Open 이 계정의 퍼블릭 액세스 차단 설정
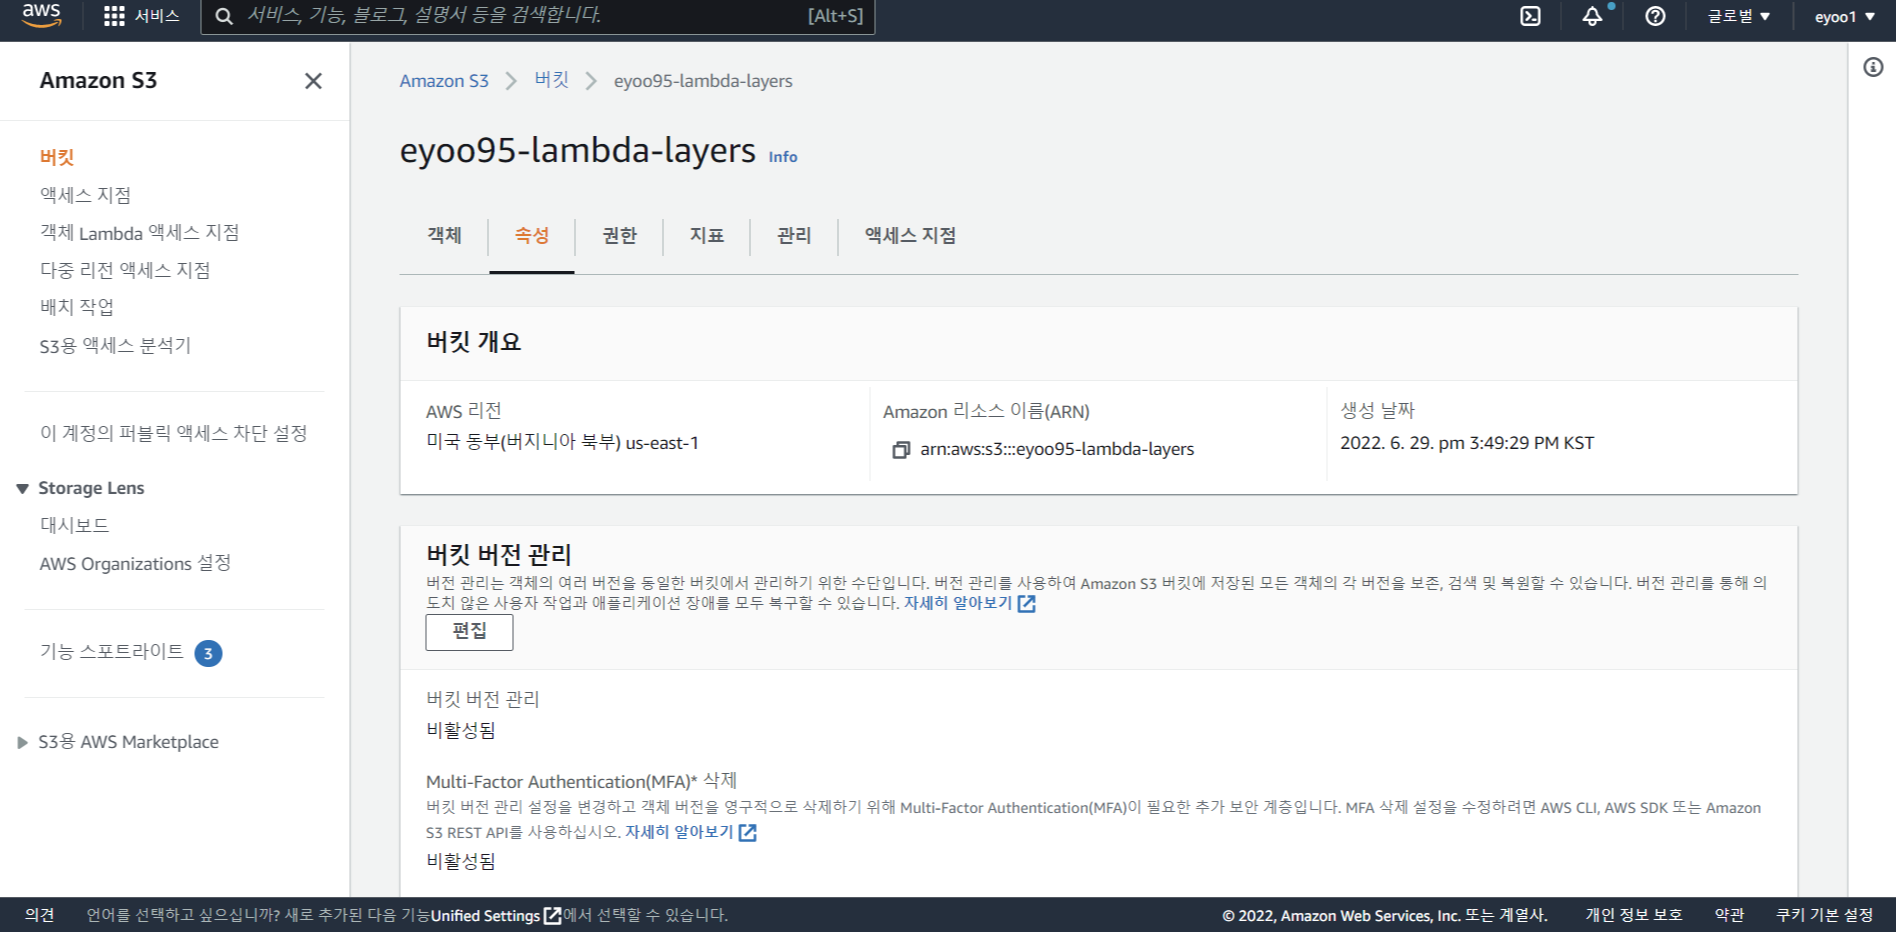 [x=173, y=433]
